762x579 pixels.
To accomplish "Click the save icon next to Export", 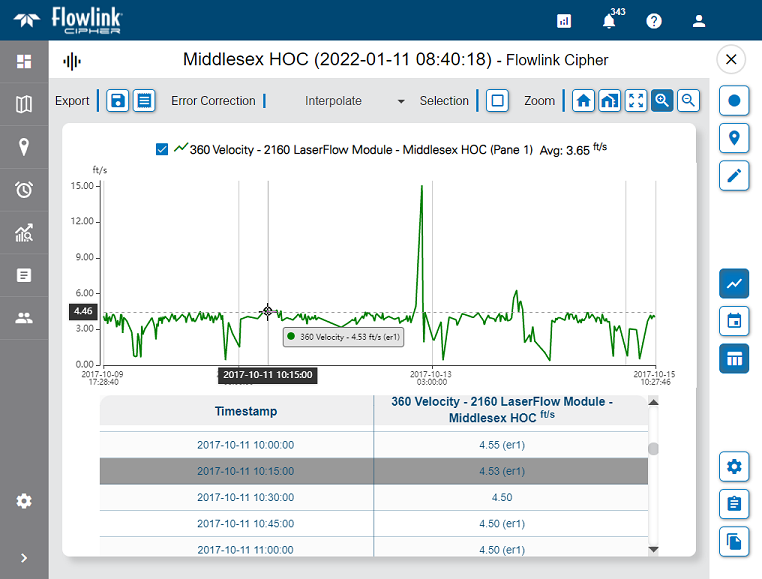I will [x=118, y=100].
